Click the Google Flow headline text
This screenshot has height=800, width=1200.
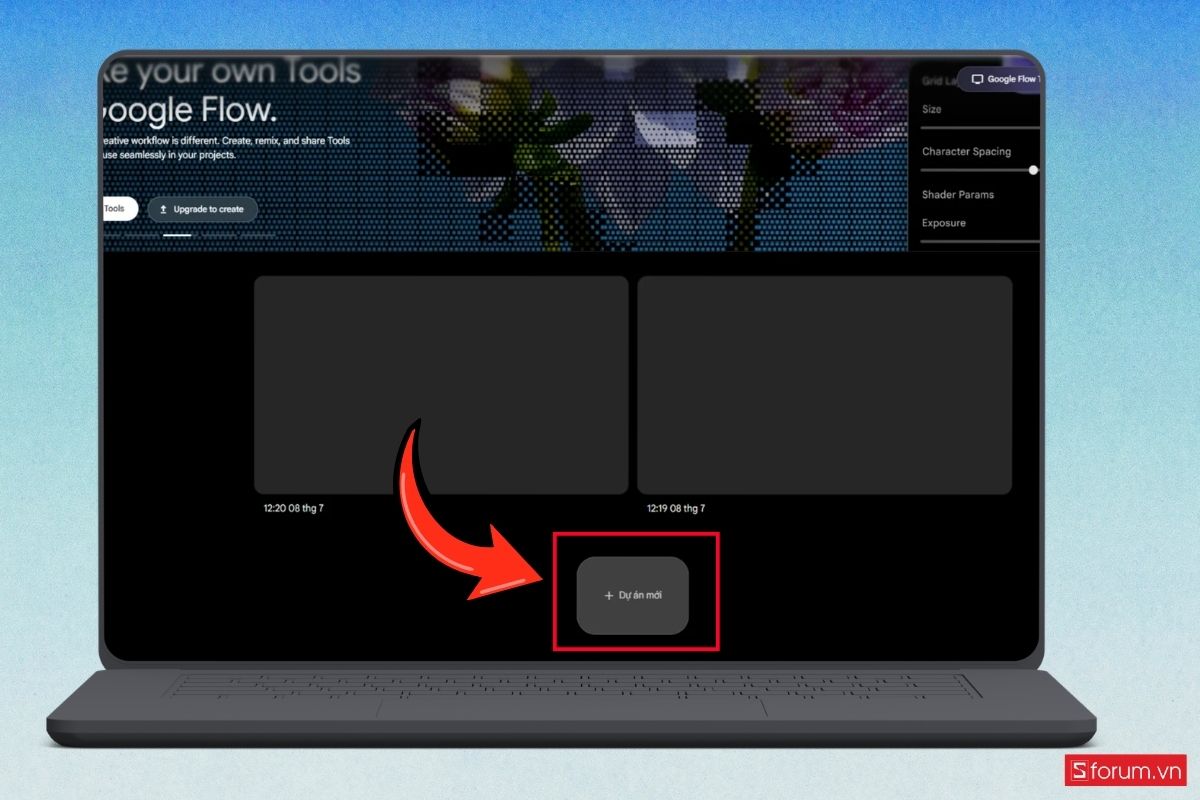point(189,108)
